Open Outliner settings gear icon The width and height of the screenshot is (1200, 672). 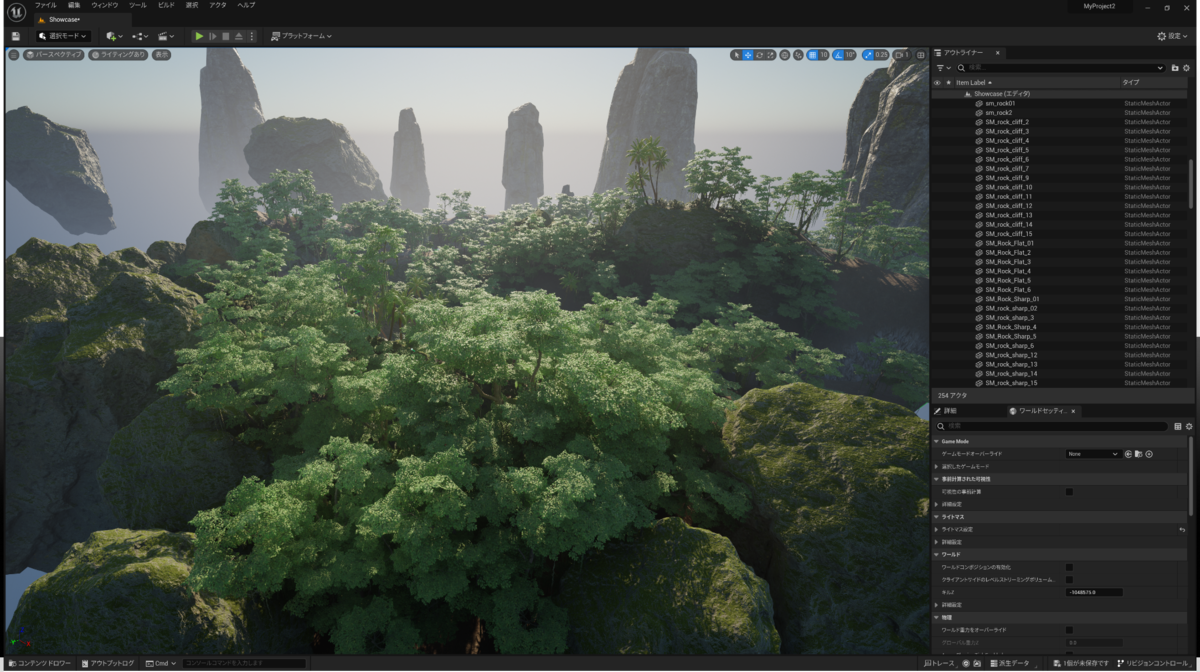(1188, 68)
